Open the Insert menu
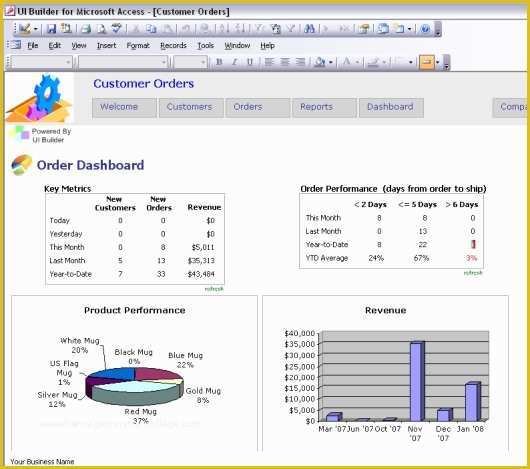The width and height of the screenshot is (530, 469). tap(106, 45)
